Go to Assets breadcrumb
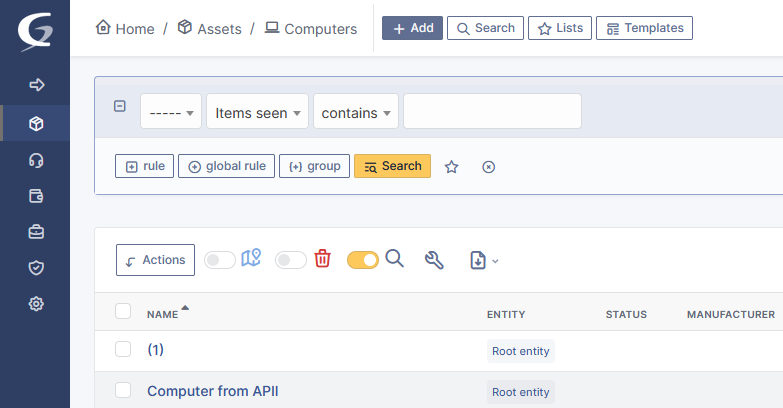The image size is (783, 408). [x=210, y=28]
